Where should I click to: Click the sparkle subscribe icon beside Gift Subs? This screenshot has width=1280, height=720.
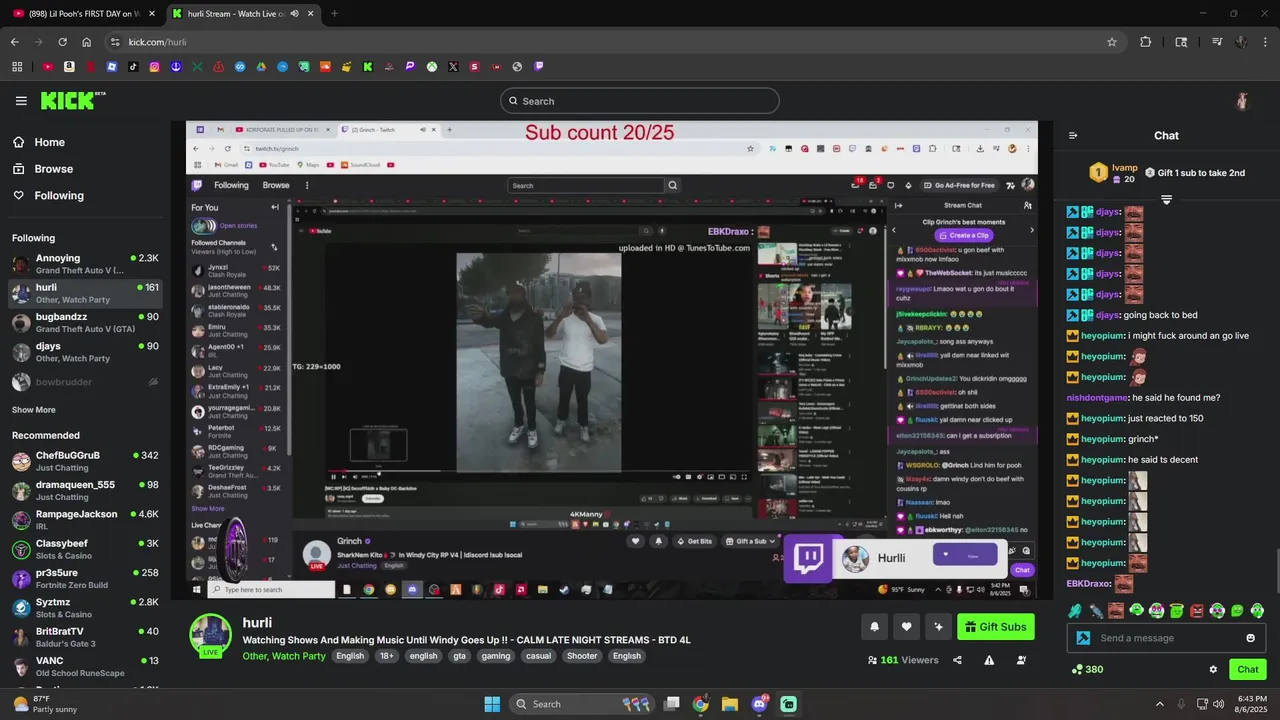[938, 627]
